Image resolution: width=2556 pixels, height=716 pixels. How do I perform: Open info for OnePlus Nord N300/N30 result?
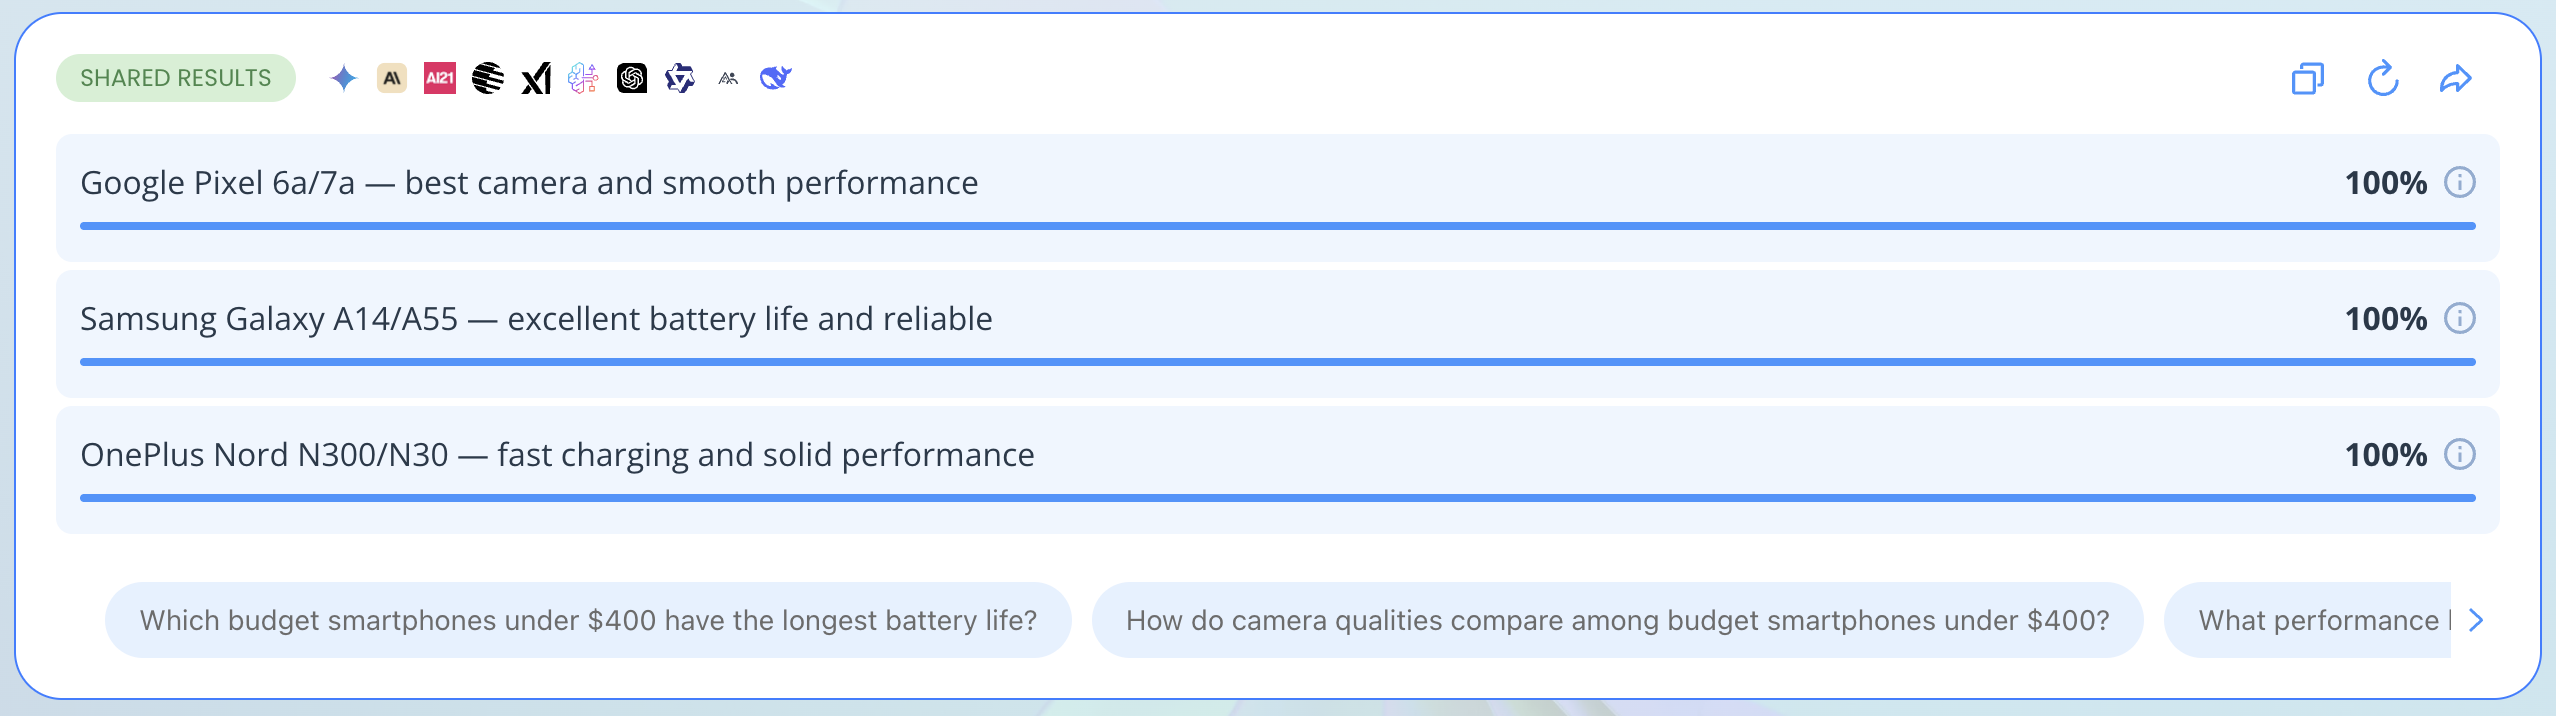[2460, 455]
